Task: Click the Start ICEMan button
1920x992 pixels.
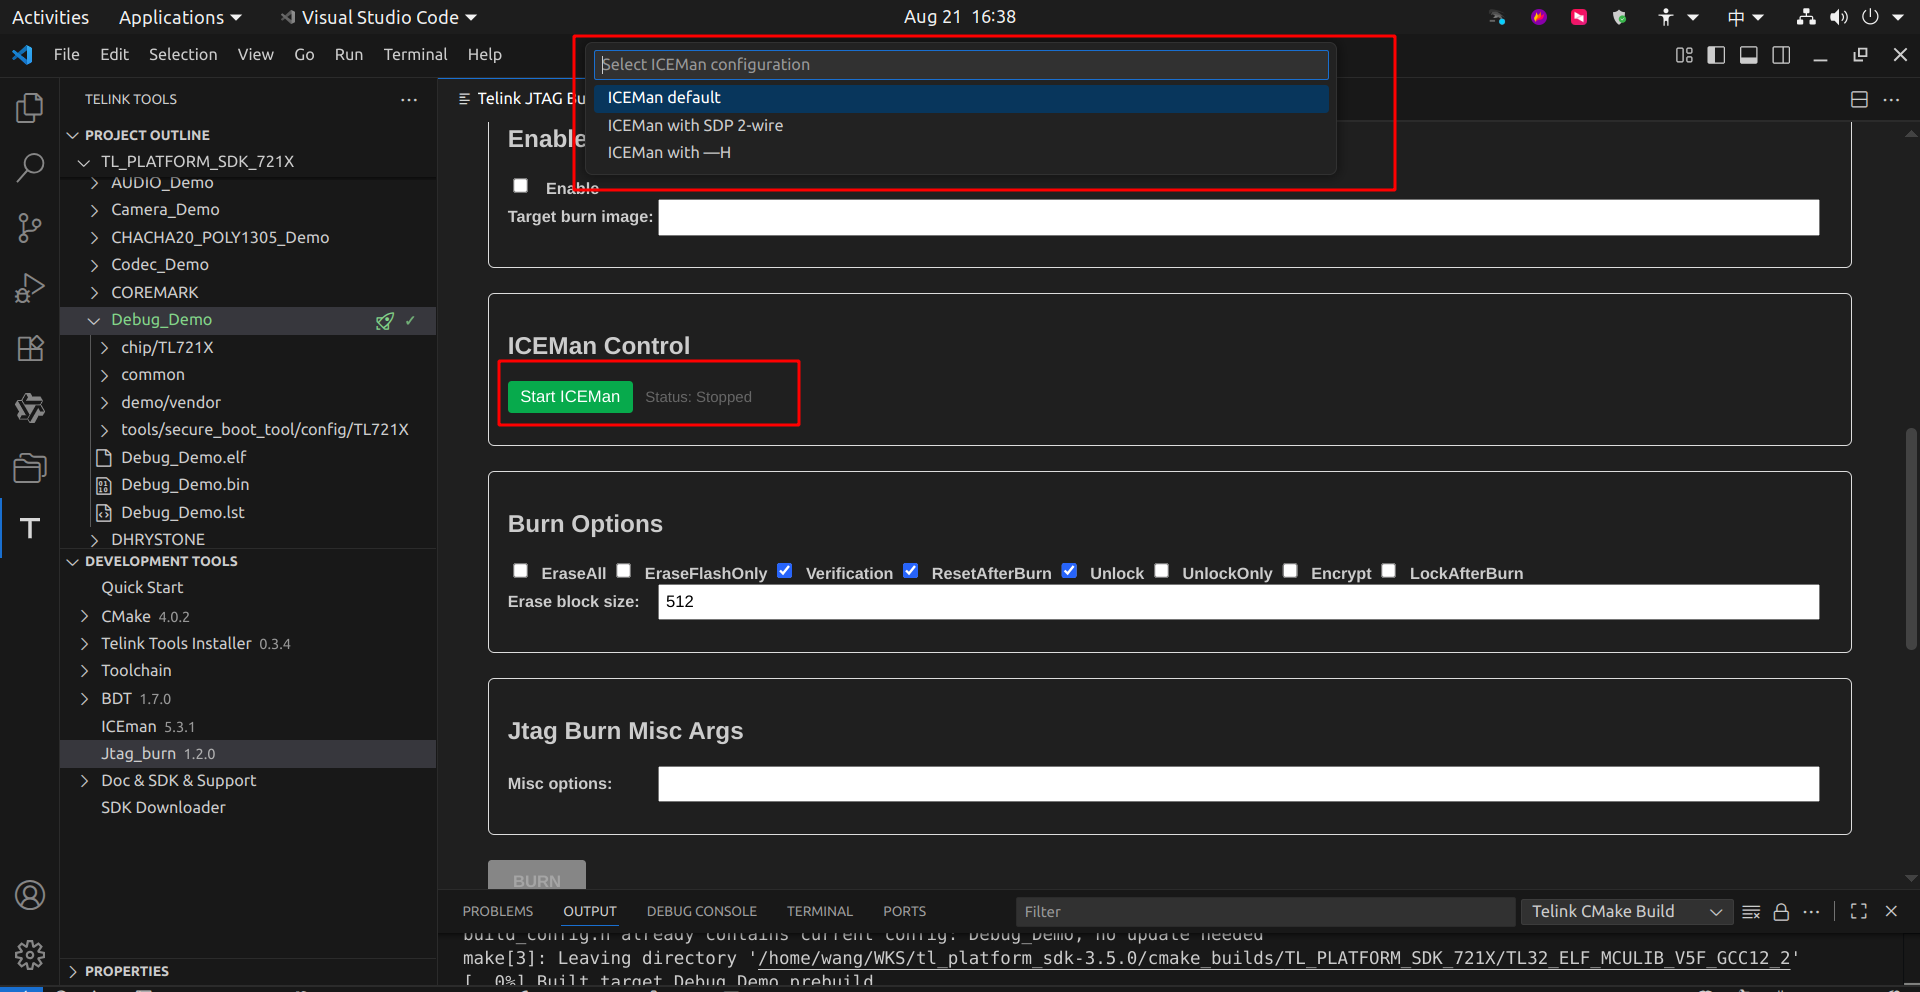Action: coord(570,397)
